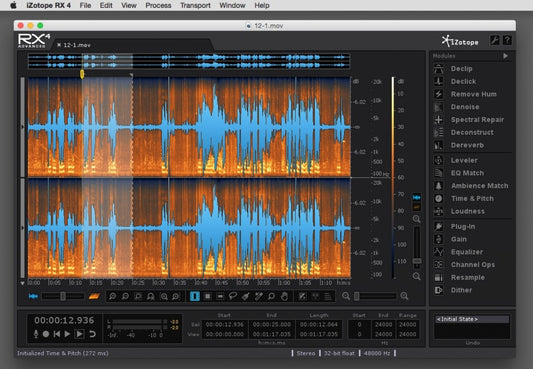533x369 pixels.
Task: Click zoom in horizontally magnifier
Action: pos(404,296)
